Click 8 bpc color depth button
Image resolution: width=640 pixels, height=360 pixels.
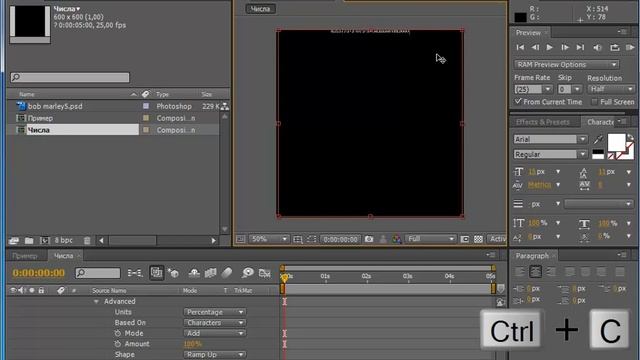click(63, 240)
